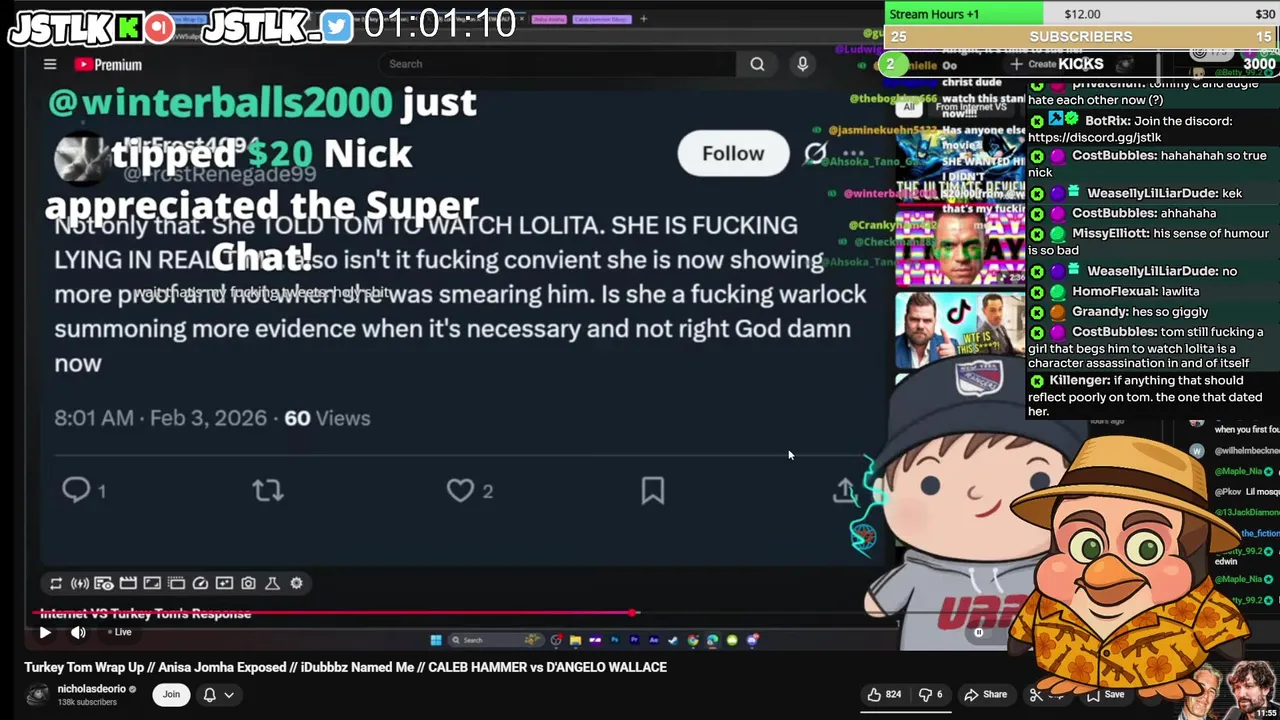Open the Create button near the top bar
The height and width of the screenshot is (720, 1280).
[x=1035, y=64]
